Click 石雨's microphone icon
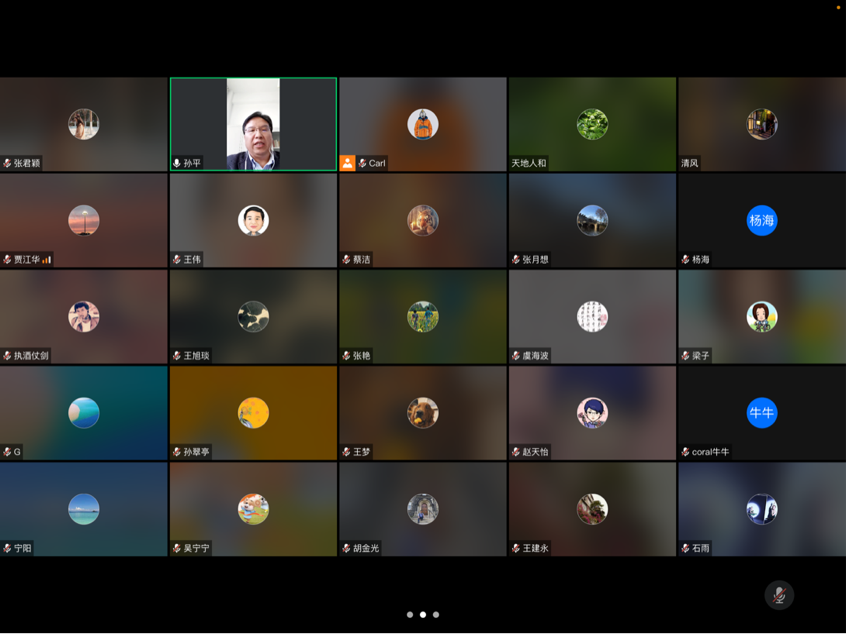The width and height of the screenshot is (846, 634). [685, 548]
